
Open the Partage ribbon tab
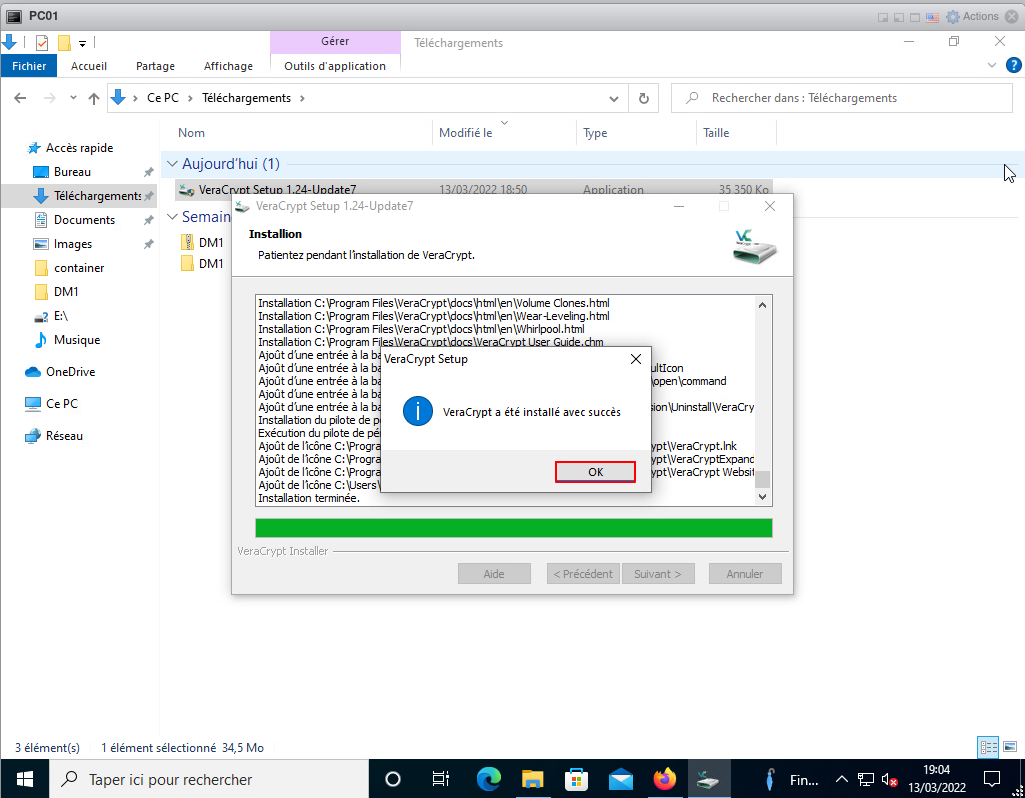tap(155, 66)
